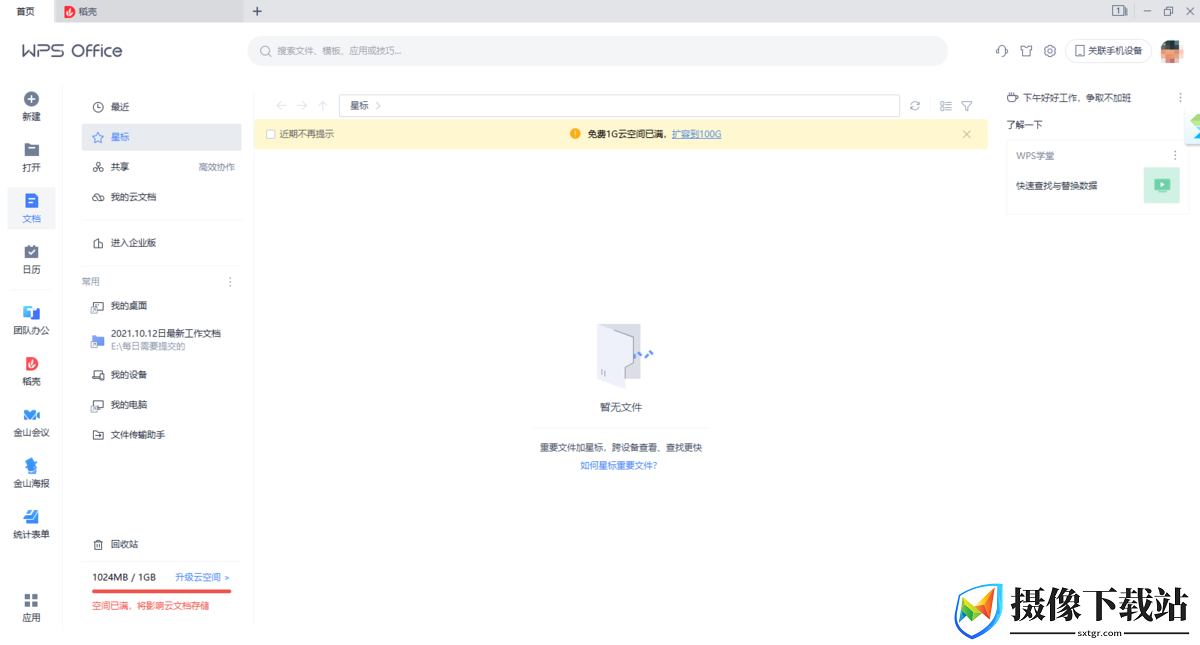The image size is (1200, 645).
Task: Focus the top search input field
Action: pos(597,51)
